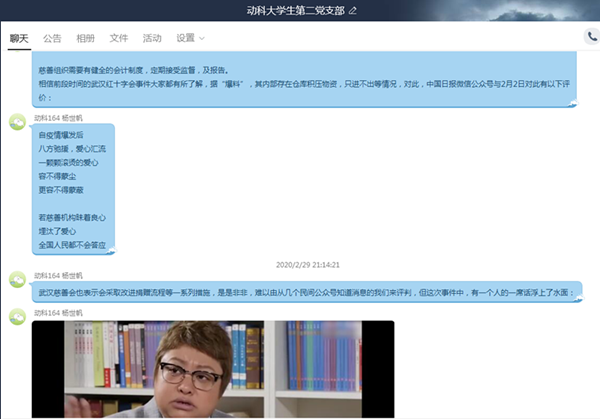The height and width of the screenshot is (419, 600).
Task: Click the arrow next to 设置
Action: (x=203, y=38)
